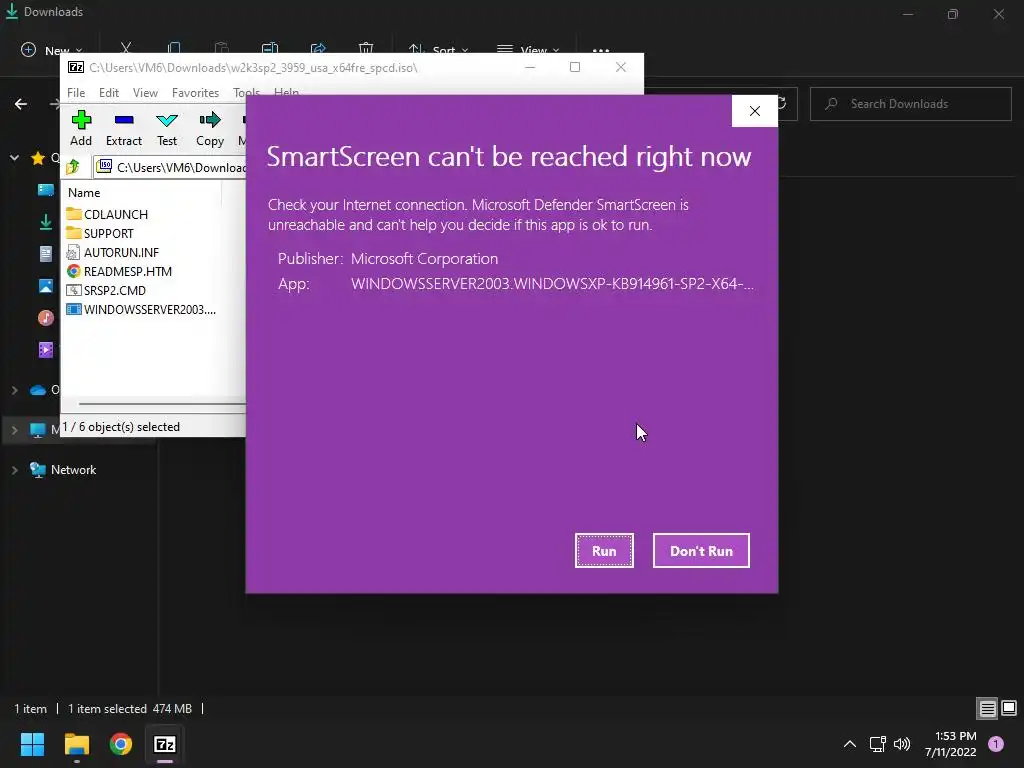Choose Don't Run in SmartScreen dialog
Screen dimensions: 1024x768
click(x=701, y=551)
